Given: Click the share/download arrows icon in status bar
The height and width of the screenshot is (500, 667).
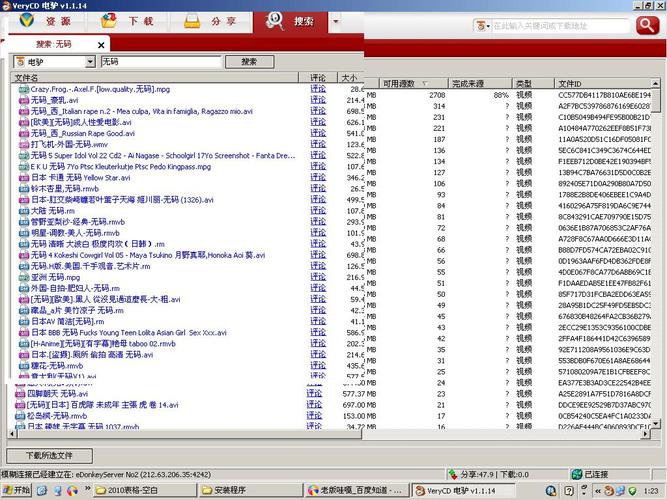Looking at the screenshot, I should 453,474.
